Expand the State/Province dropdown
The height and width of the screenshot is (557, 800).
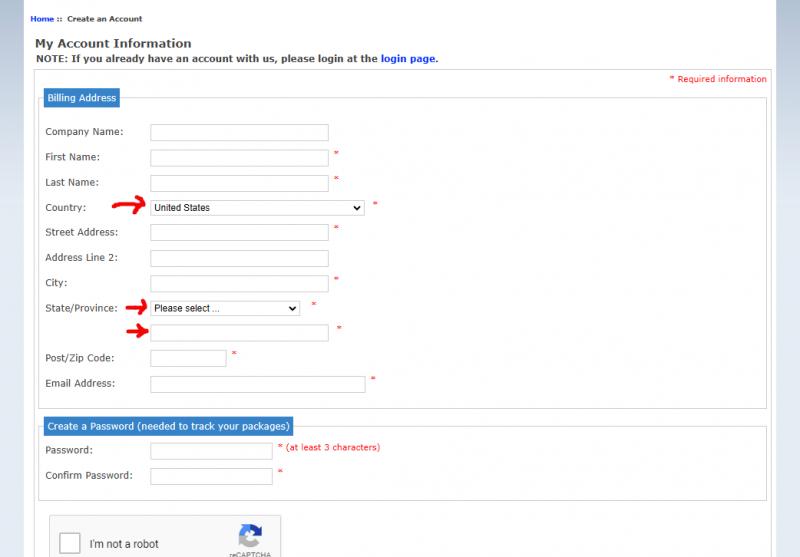coord(225,308)
